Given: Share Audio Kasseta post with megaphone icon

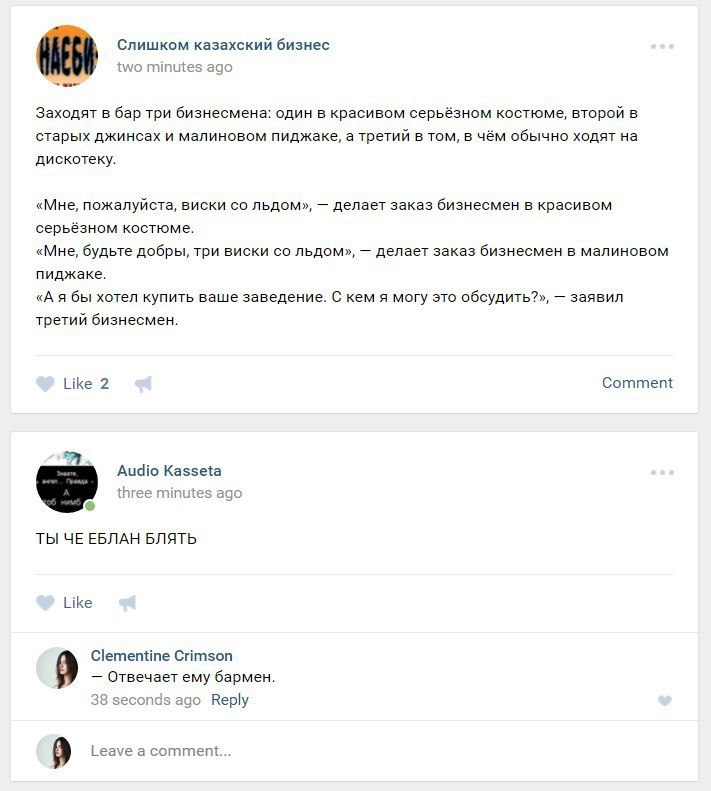Looking at the screenshot, I should click(x=127, y=603).
